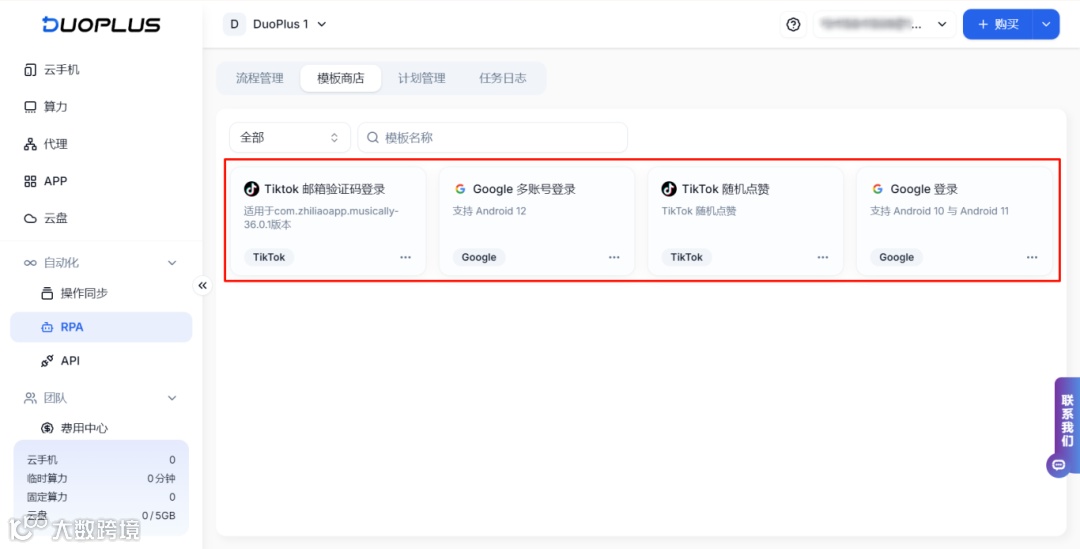Click the chat bubble icon under 联系我们
The width and height of the screenshot is (1080, 549).
(1059, 465)
